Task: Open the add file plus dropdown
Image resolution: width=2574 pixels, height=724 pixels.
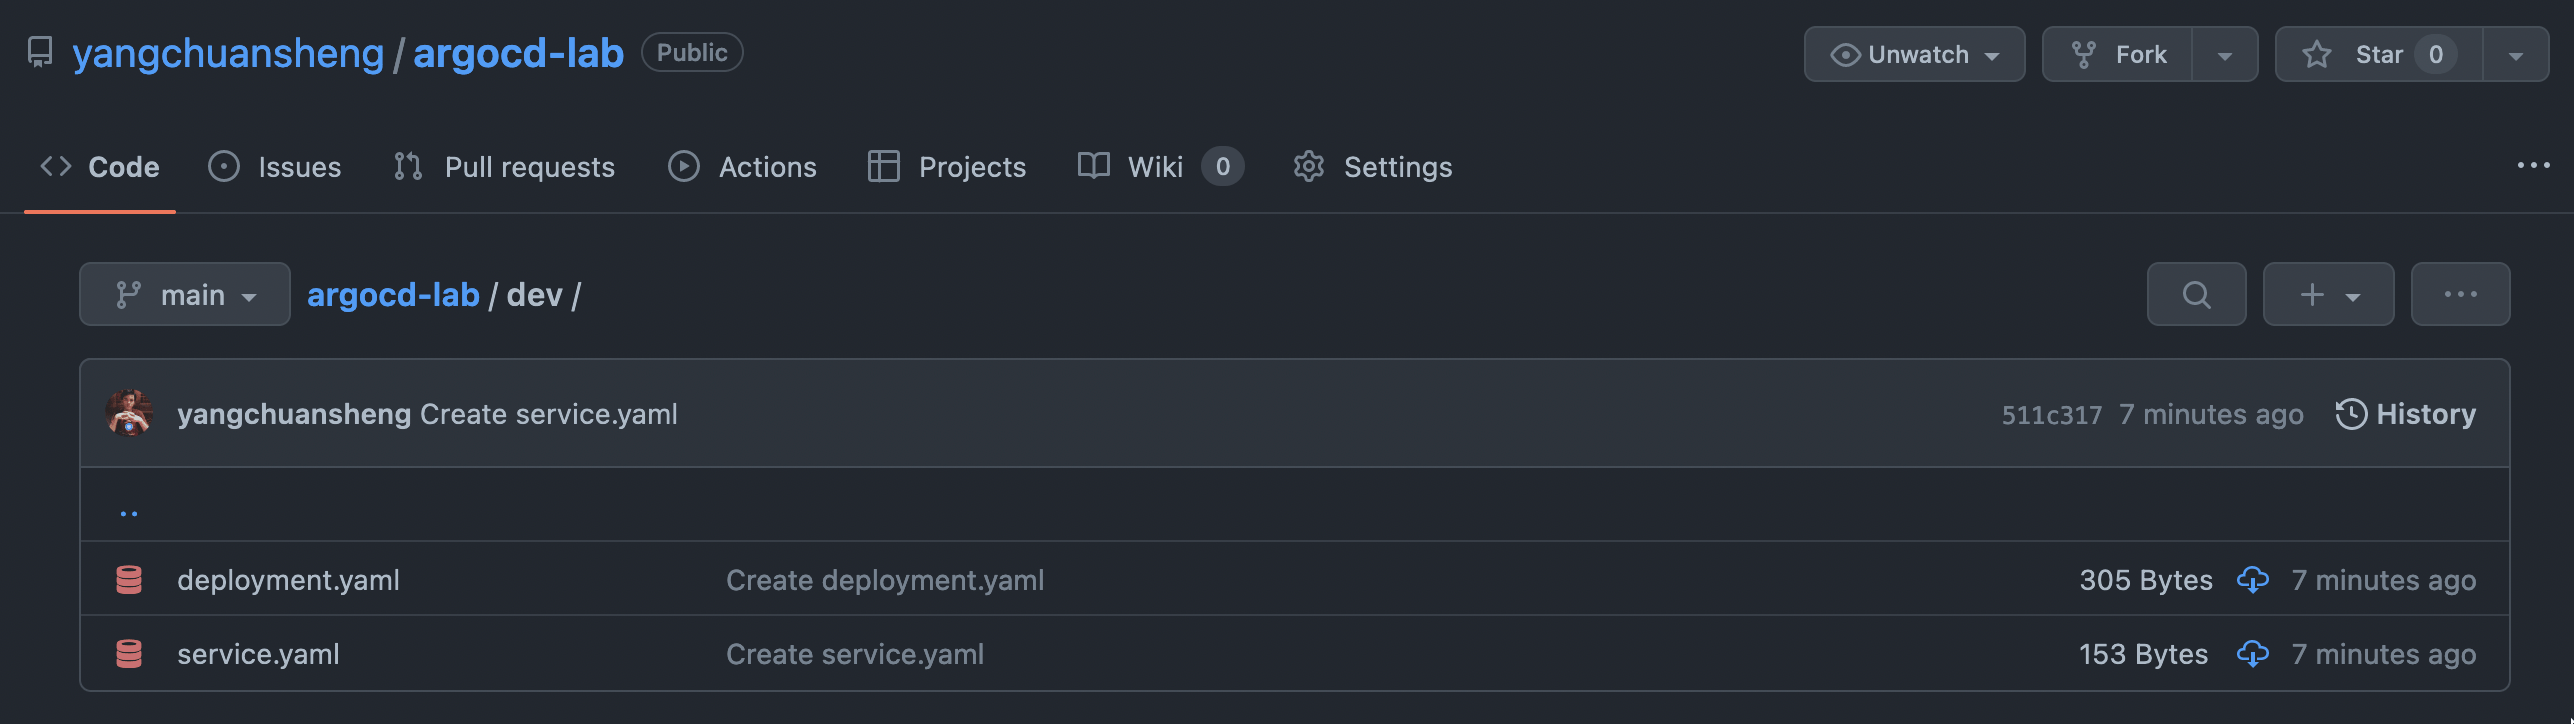Action: (2328, 294)
